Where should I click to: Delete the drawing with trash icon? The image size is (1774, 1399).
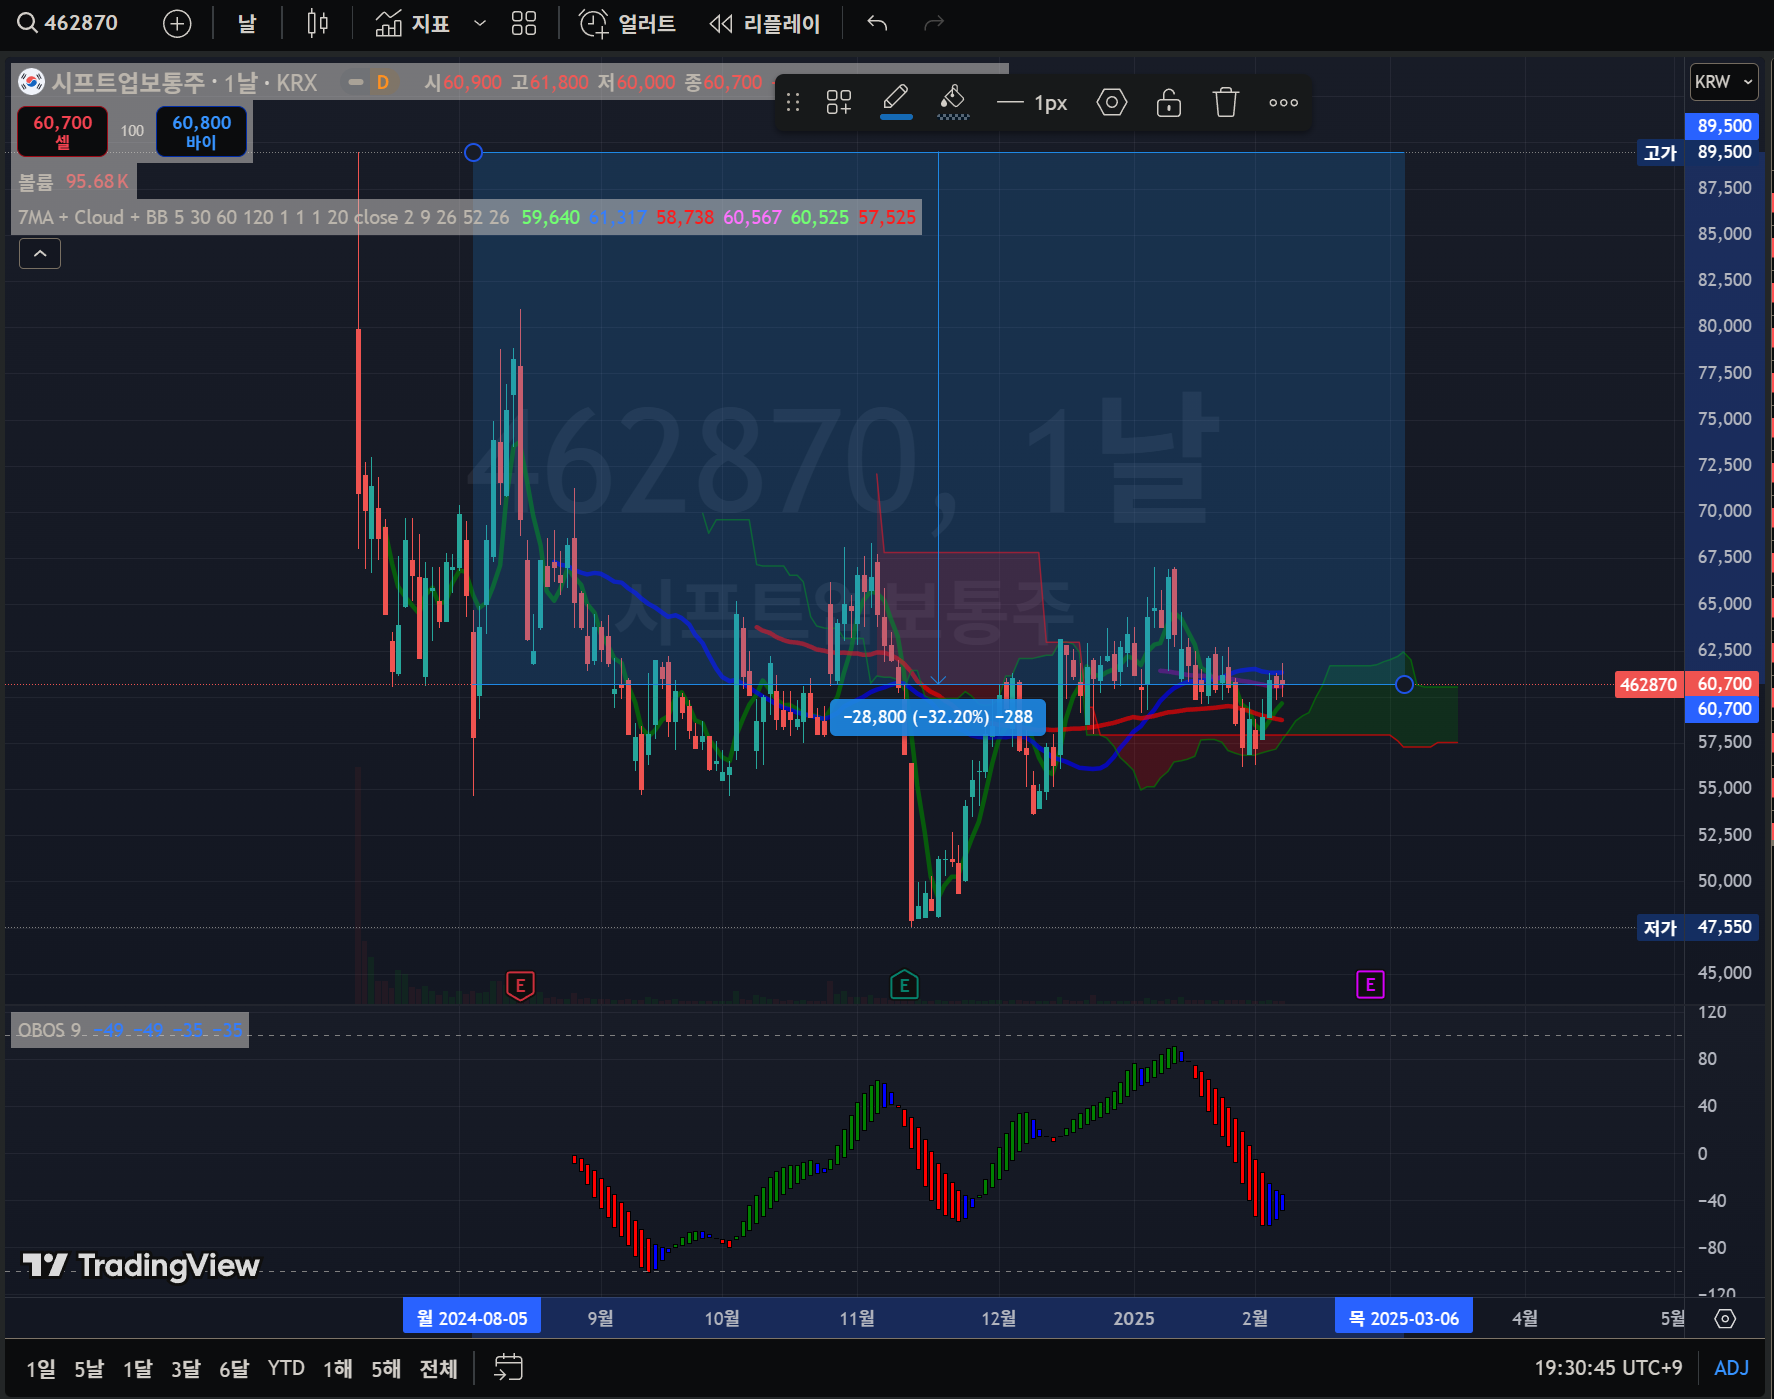[x=1225, y=102]
